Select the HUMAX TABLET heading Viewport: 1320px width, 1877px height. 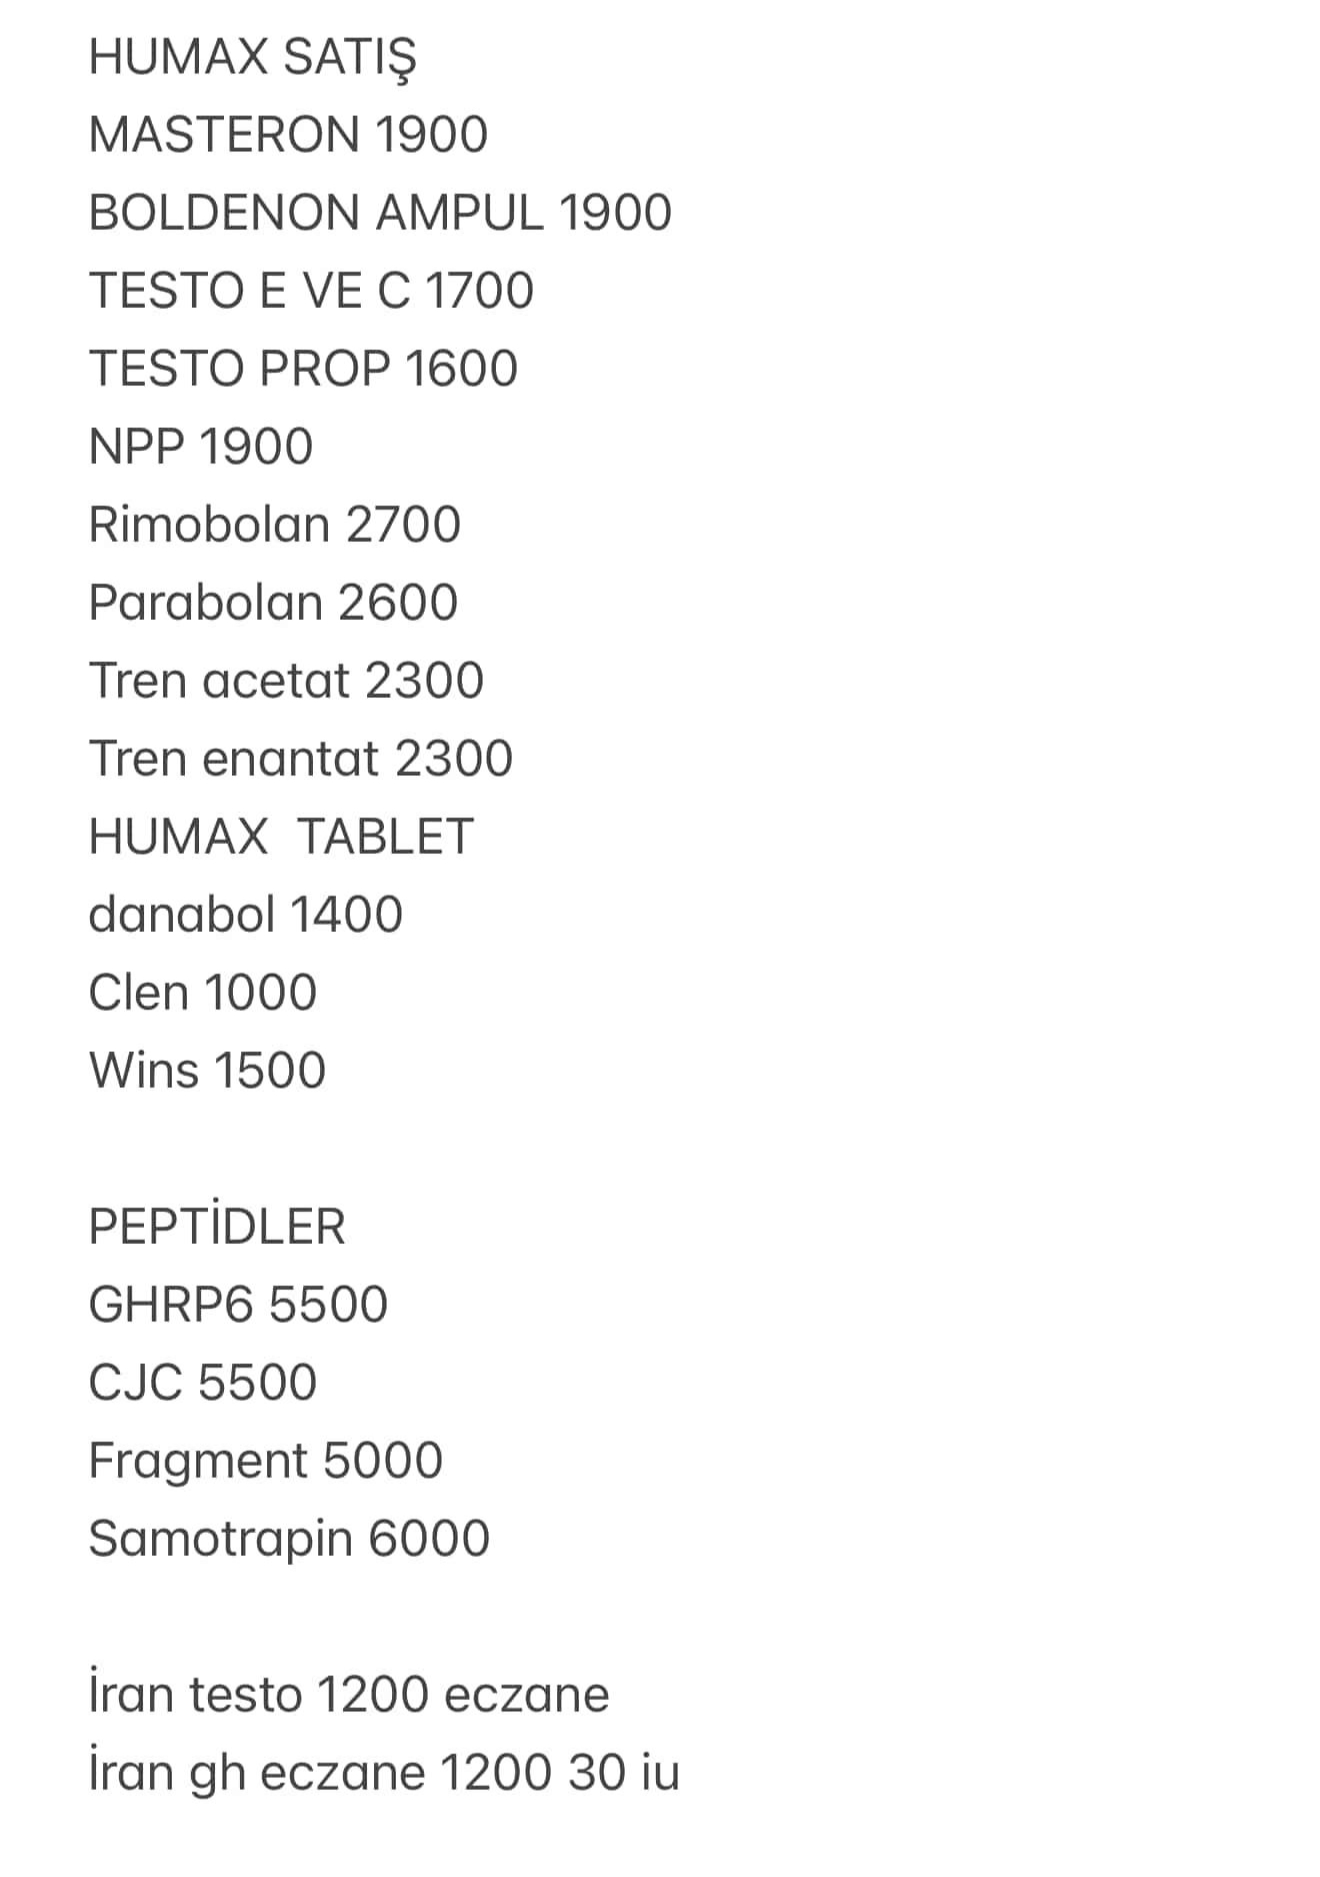[x=281, y=836]
